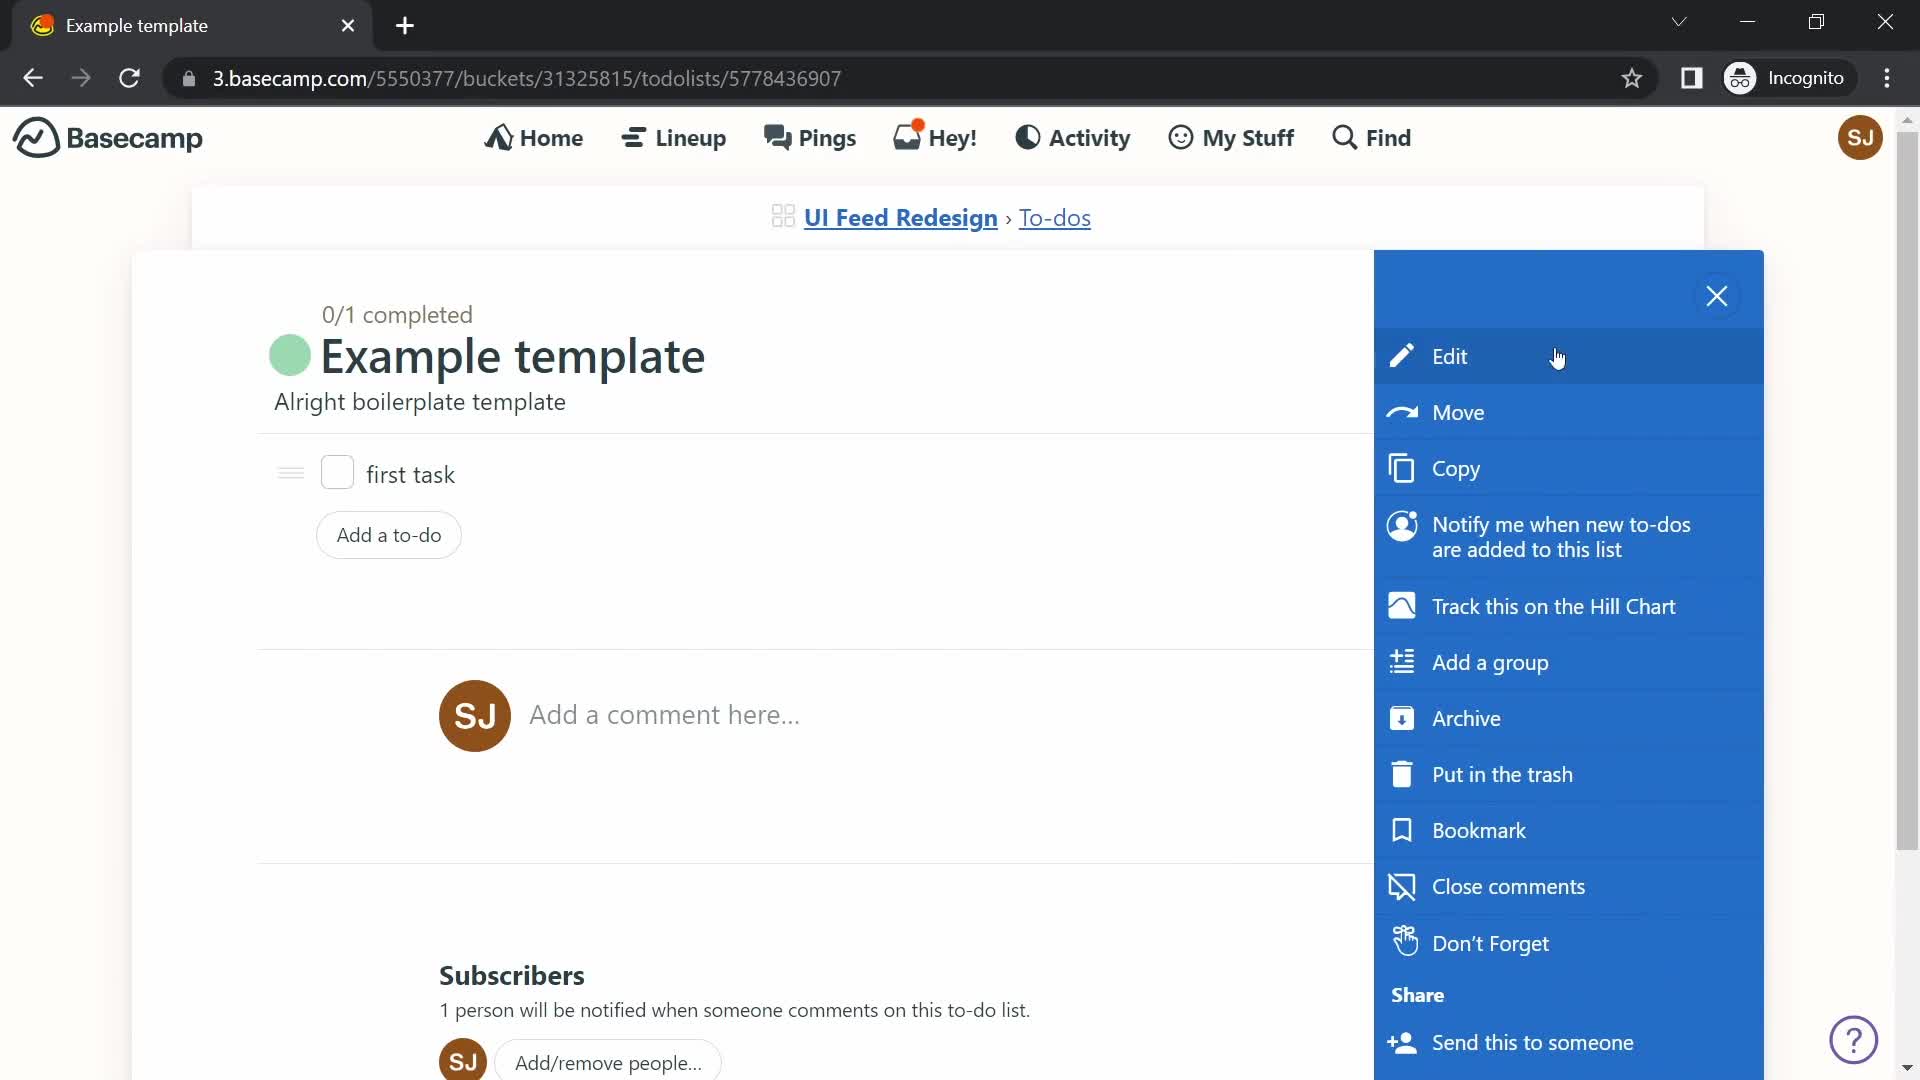The height and width of the screenshot is (1080, 1920).
Task: Click the Add a comment input field
Action: coord(665,713)
